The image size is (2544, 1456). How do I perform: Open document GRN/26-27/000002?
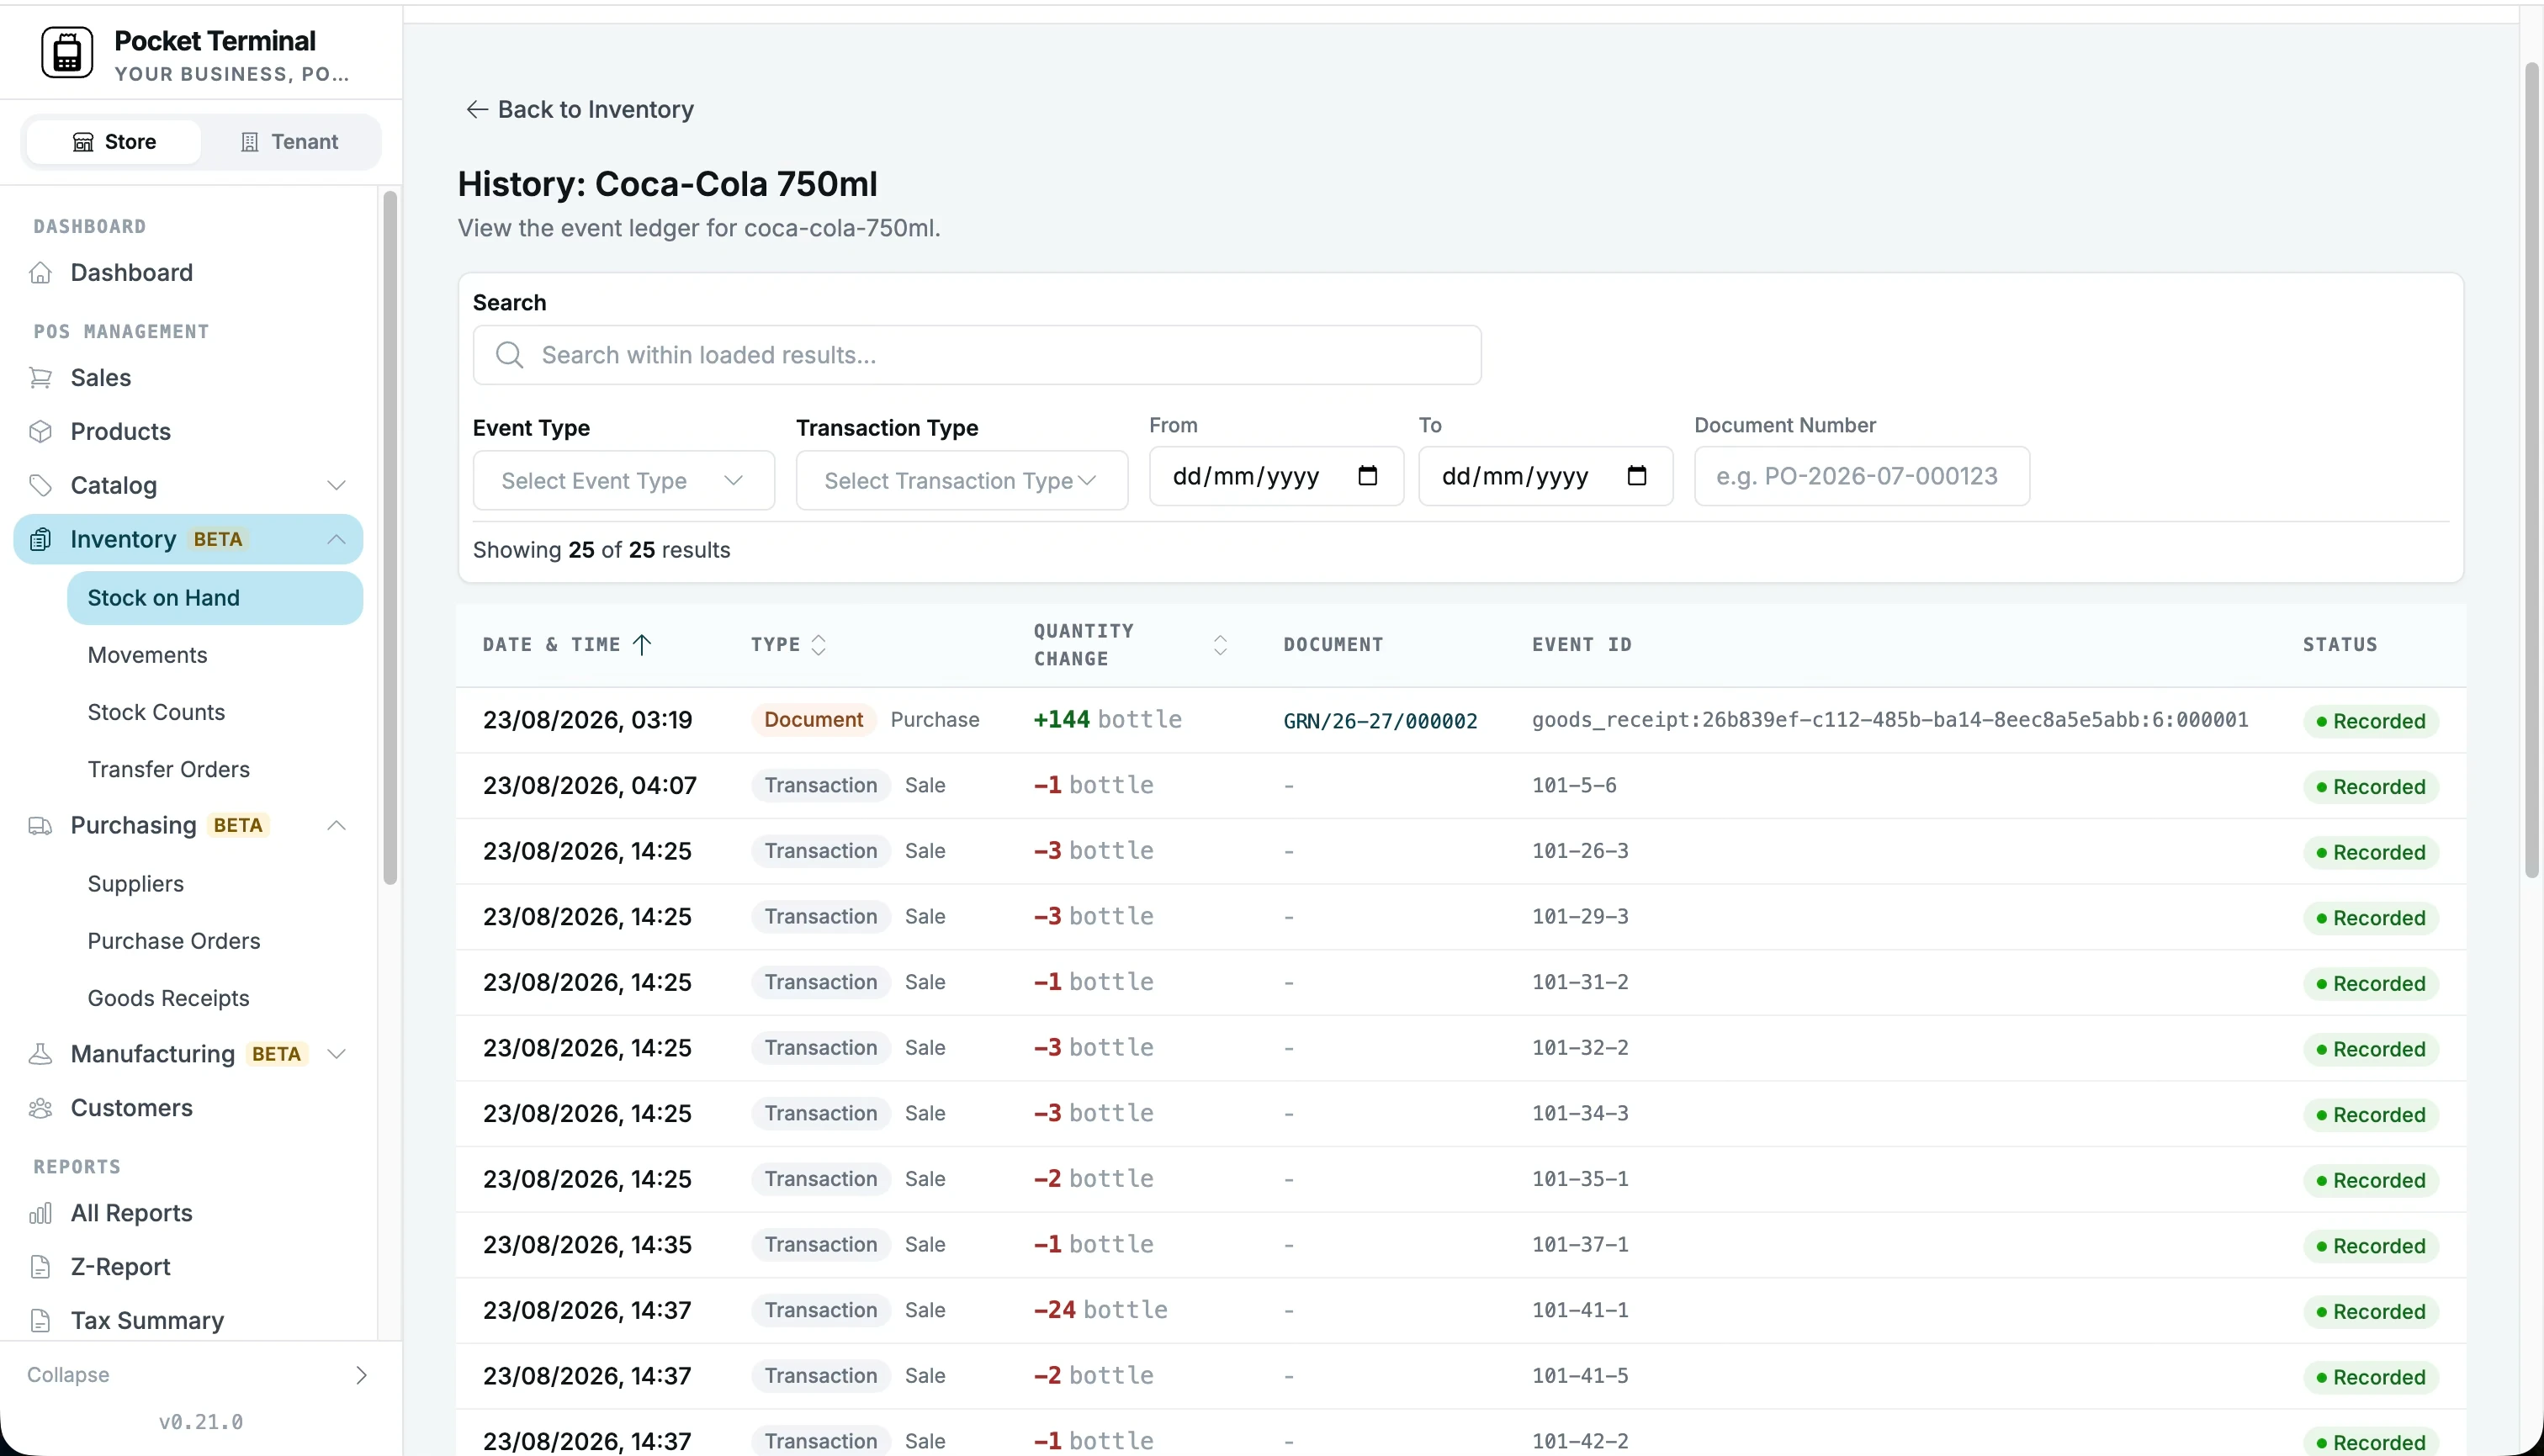[1380, 721]
